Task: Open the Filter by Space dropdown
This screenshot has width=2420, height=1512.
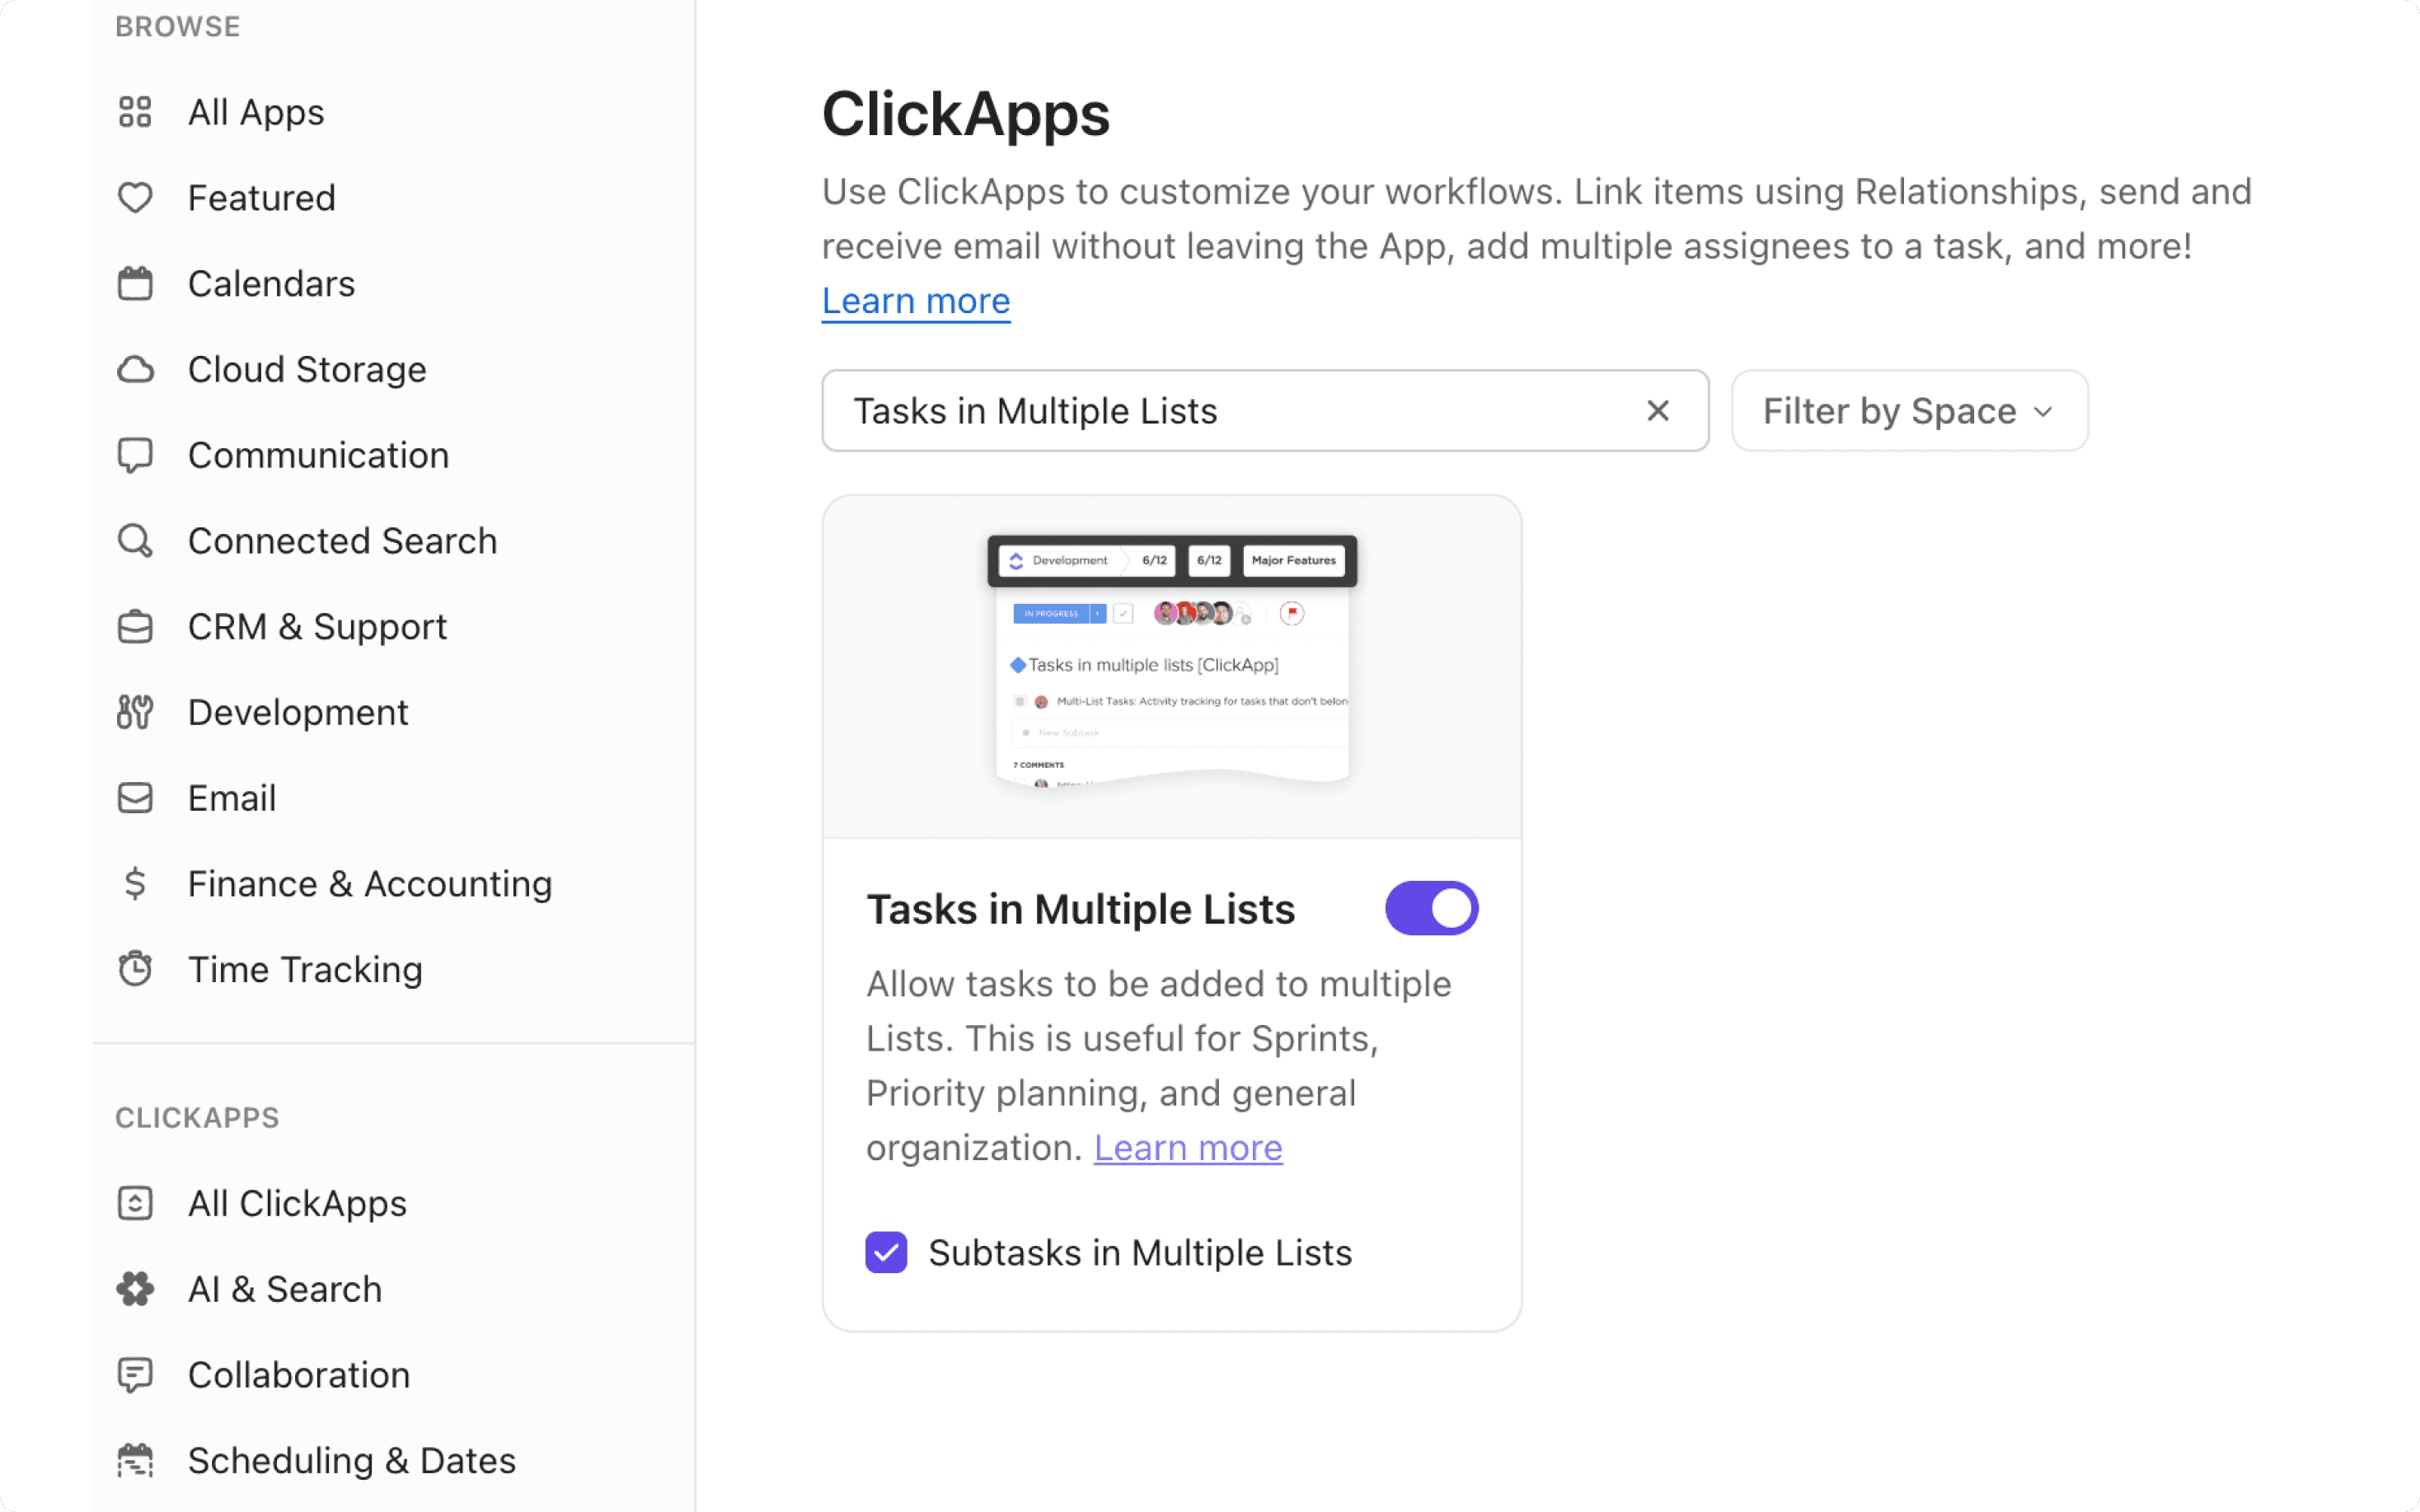Action: point(1907,410)
